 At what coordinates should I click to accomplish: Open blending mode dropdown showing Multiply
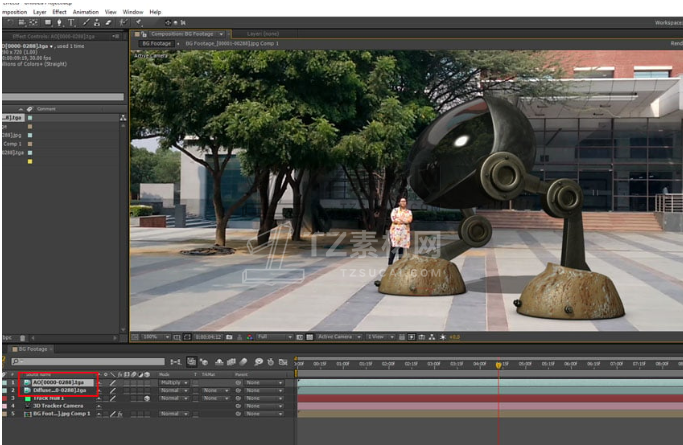point(174,383)
